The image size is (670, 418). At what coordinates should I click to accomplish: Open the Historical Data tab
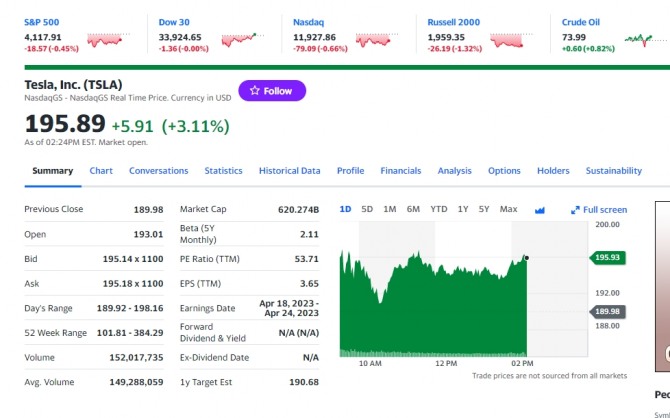click(x=289, y=171)
